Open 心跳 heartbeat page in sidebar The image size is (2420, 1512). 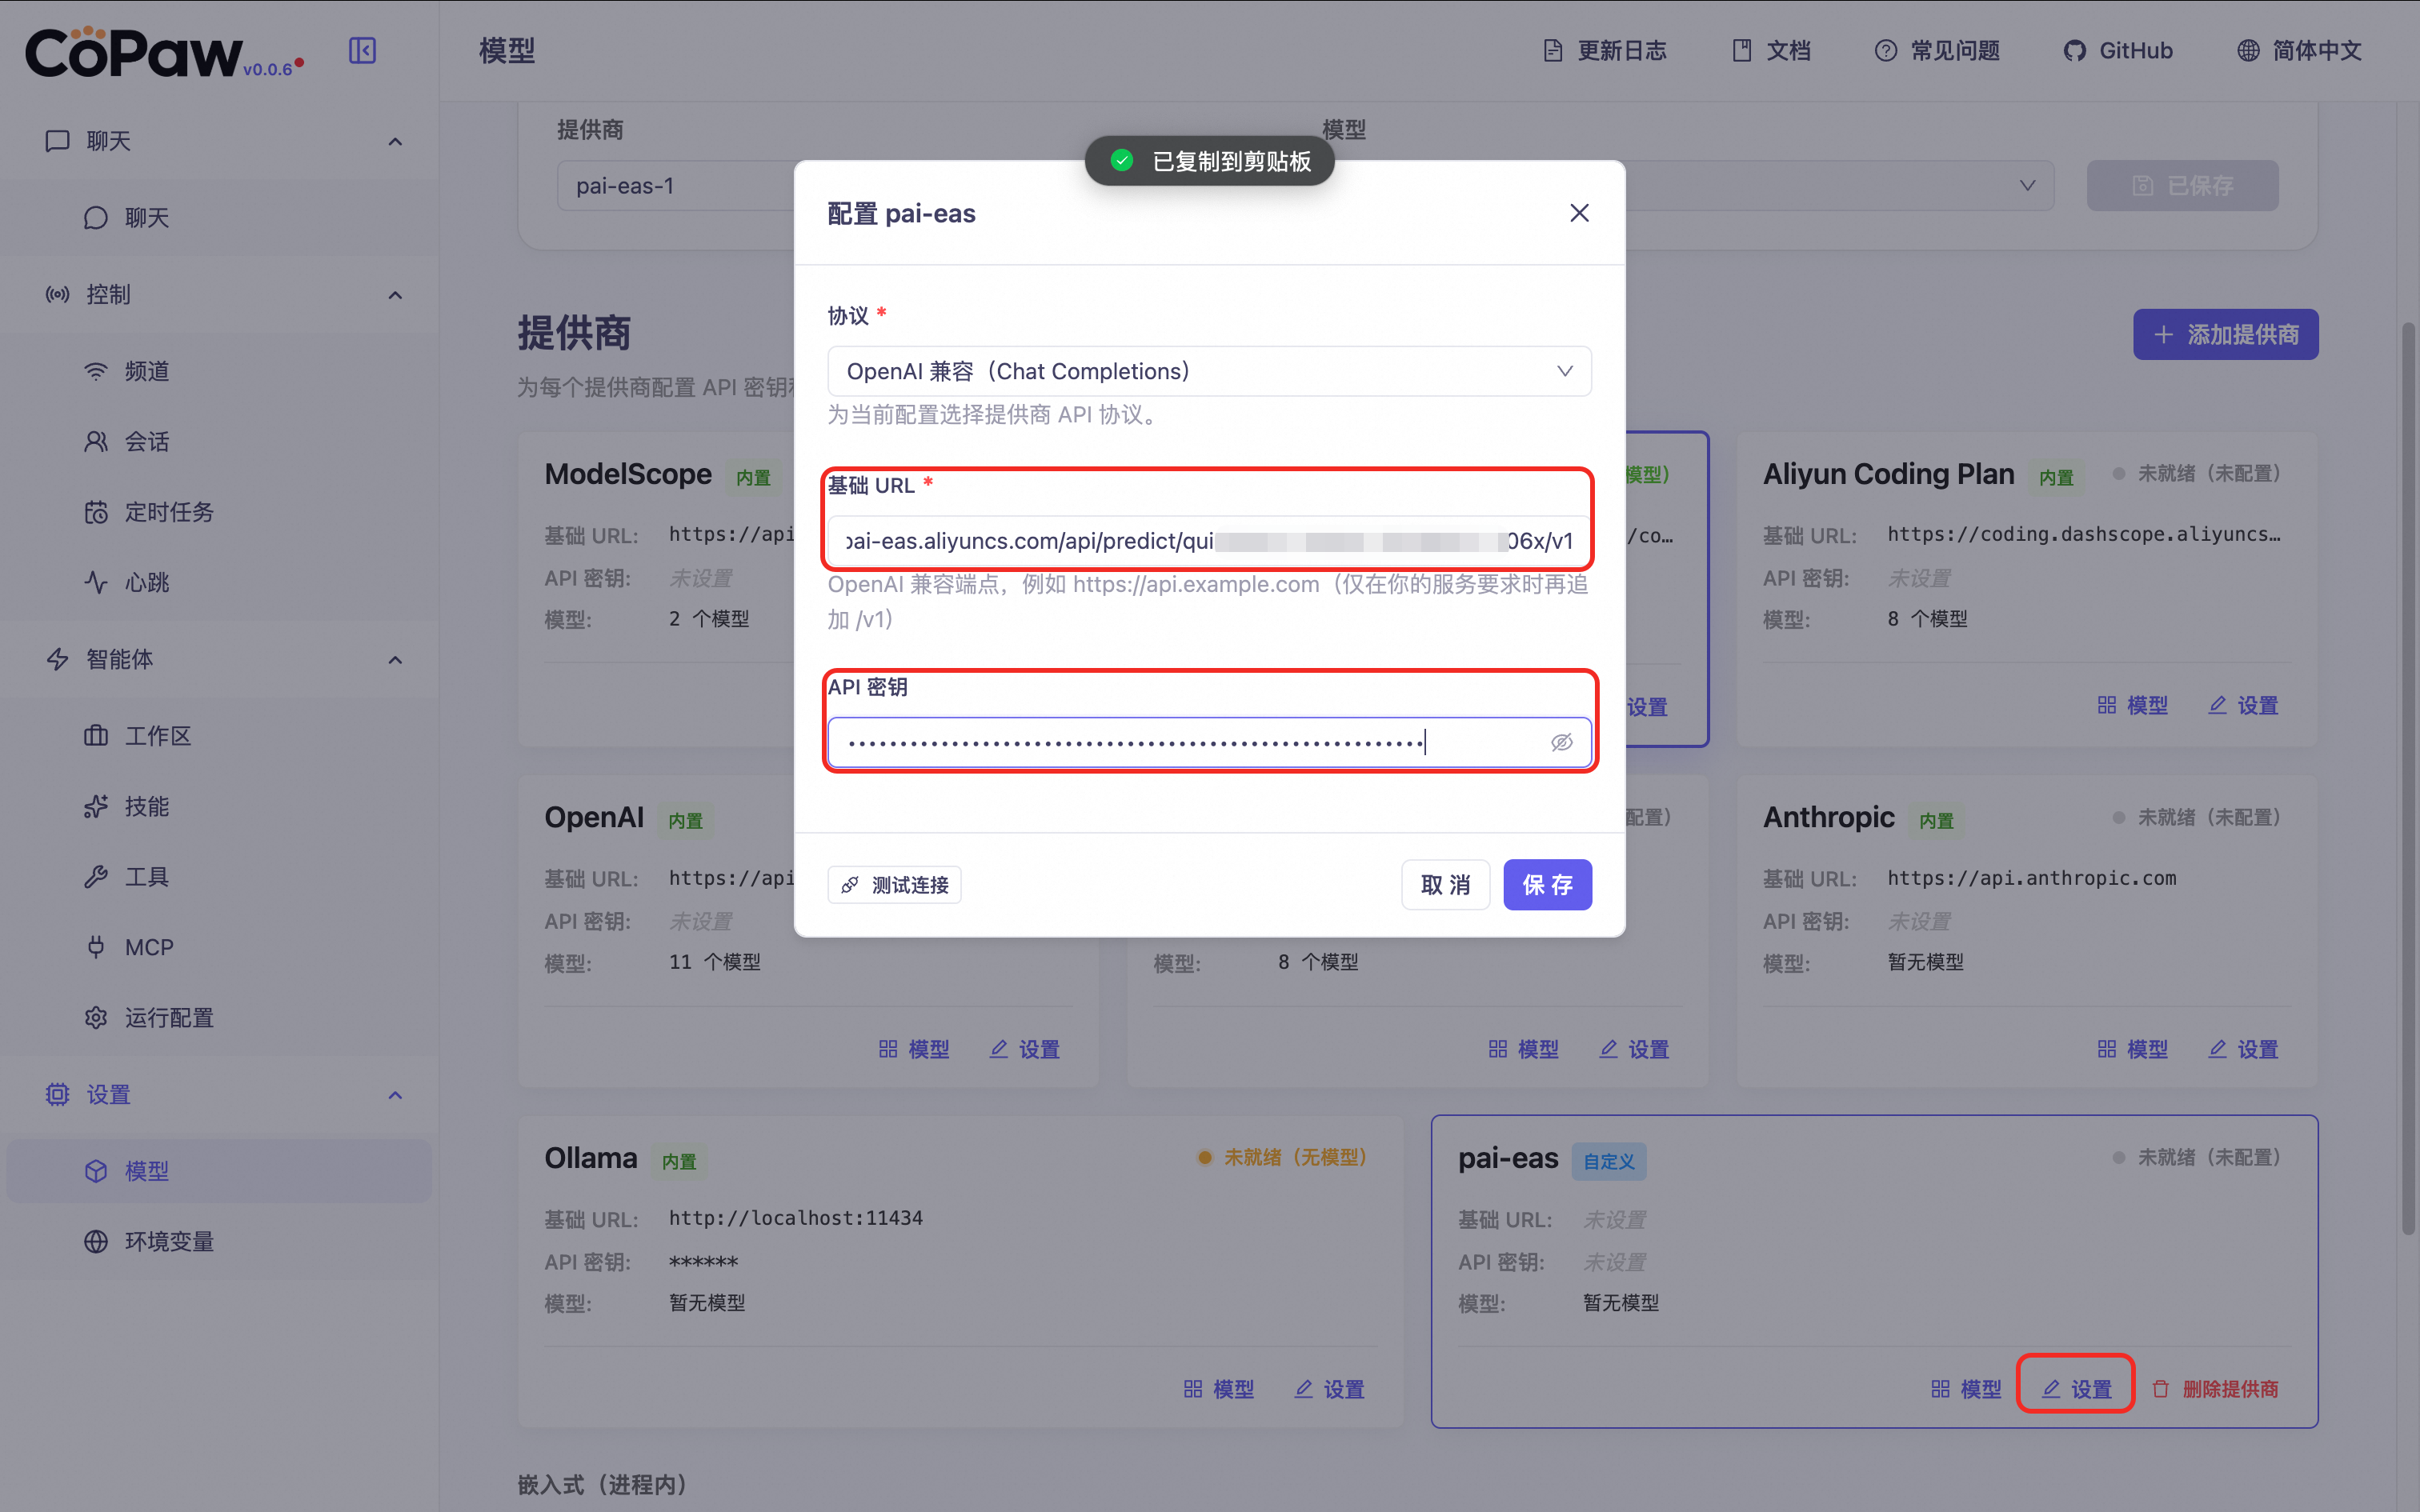[146, 582]
